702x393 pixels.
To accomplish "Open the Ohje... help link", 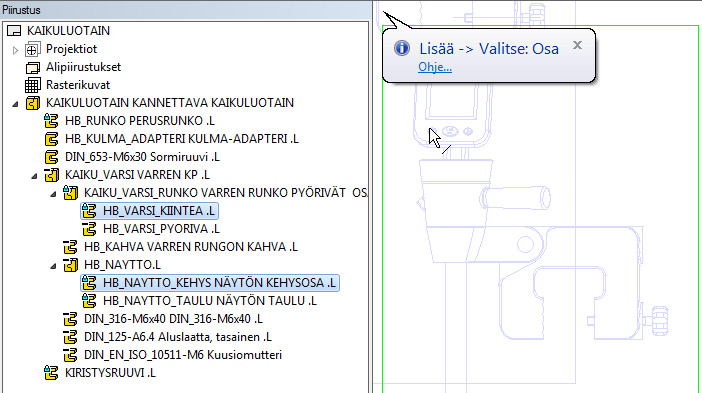I will [435, 67].
